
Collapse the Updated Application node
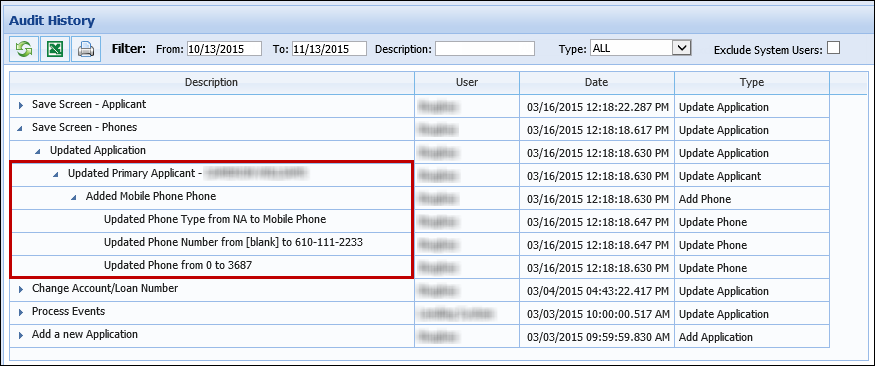[x=39, y=151]
